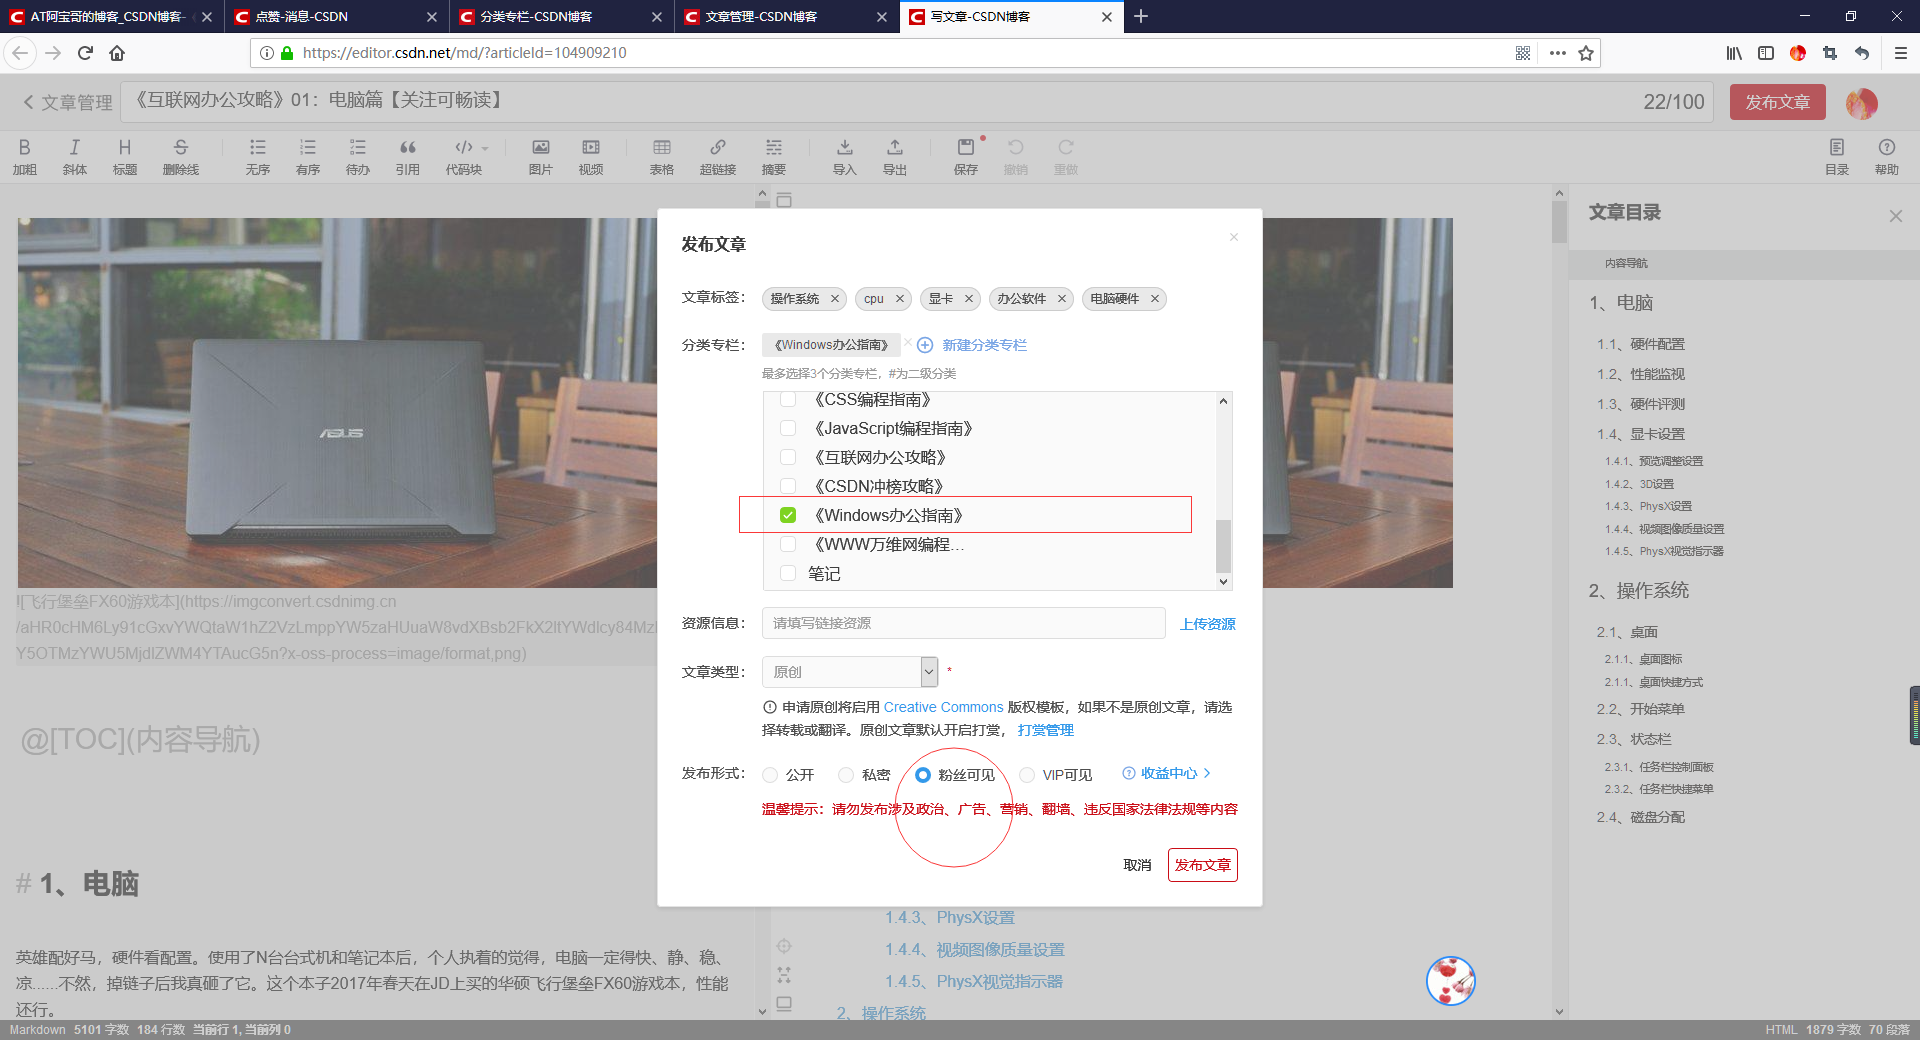Import a file with the 导入 tool
This screenshot has height=1040, width=1920.
click(845, 157)
